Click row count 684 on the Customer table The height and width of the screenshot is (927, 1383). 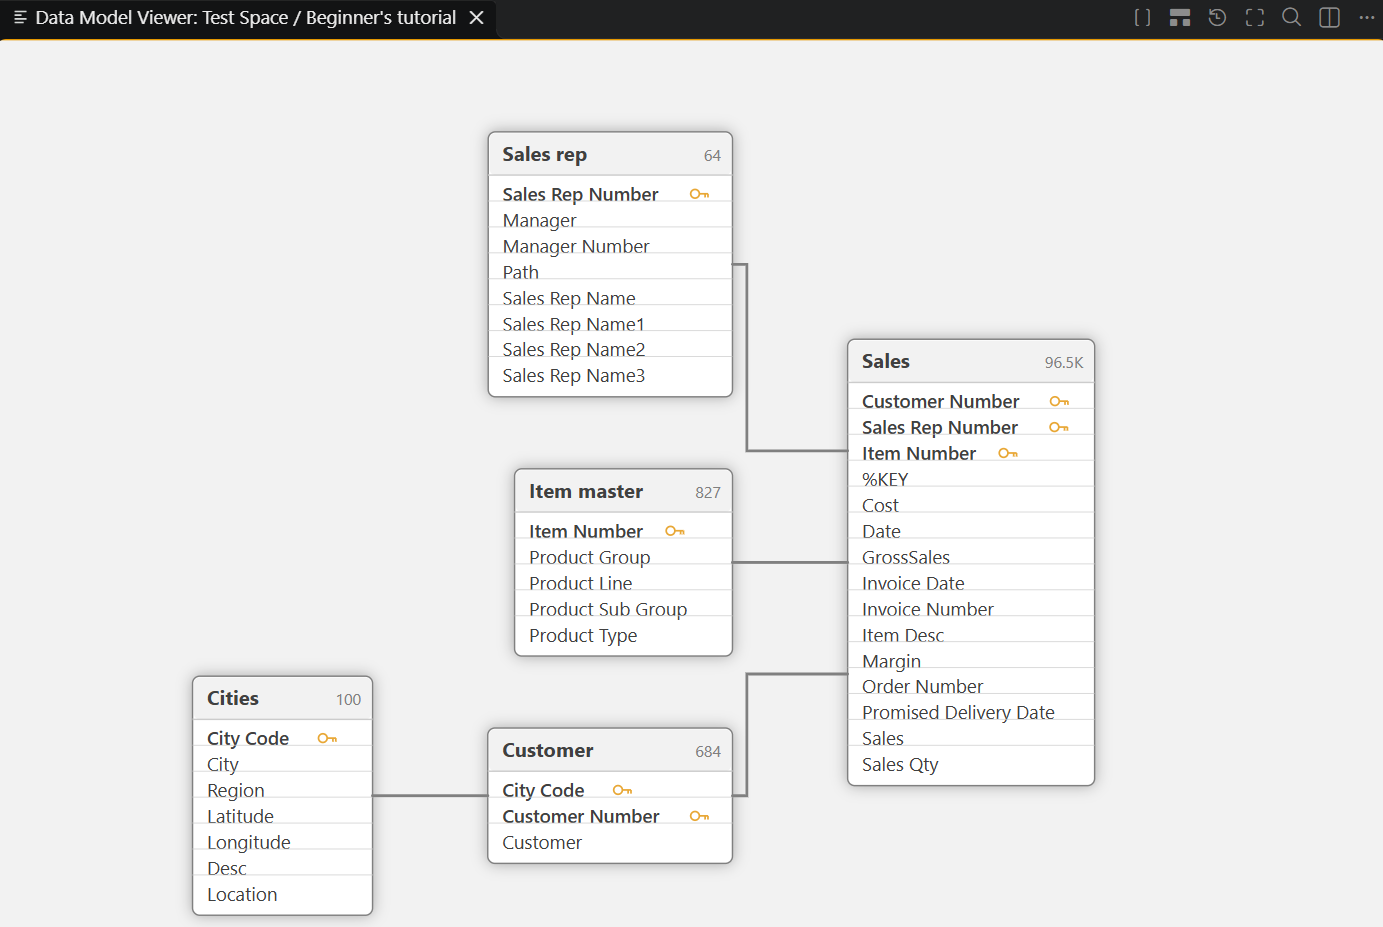click(708, 752)
